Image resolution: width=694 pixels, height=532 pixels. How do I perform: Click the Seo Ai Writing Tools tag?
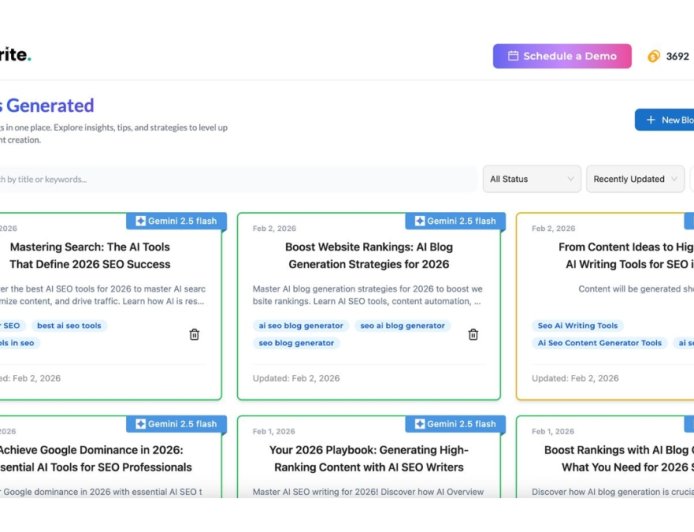tap(578, 325)
